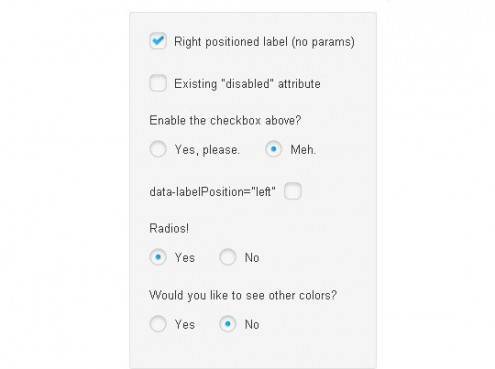This screenshot has width=495, height=369.
Task: Select the No radio under Radios!
Action: pos(228,257)
